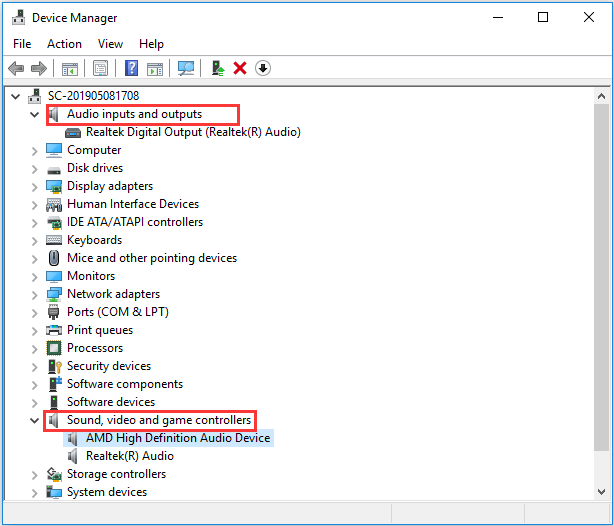Expand the System devices chevron
This screenshot has width=614, height=526.
[34, 493]
